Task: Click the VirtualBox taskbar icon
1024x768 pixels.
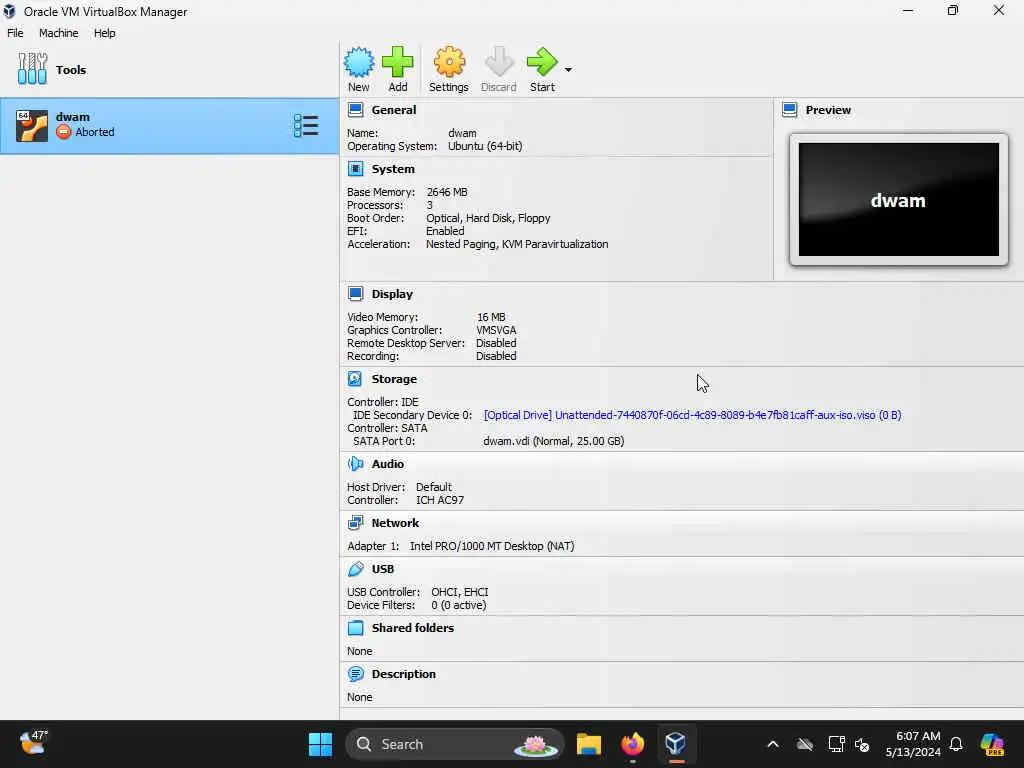Action: tap(675, 744)
